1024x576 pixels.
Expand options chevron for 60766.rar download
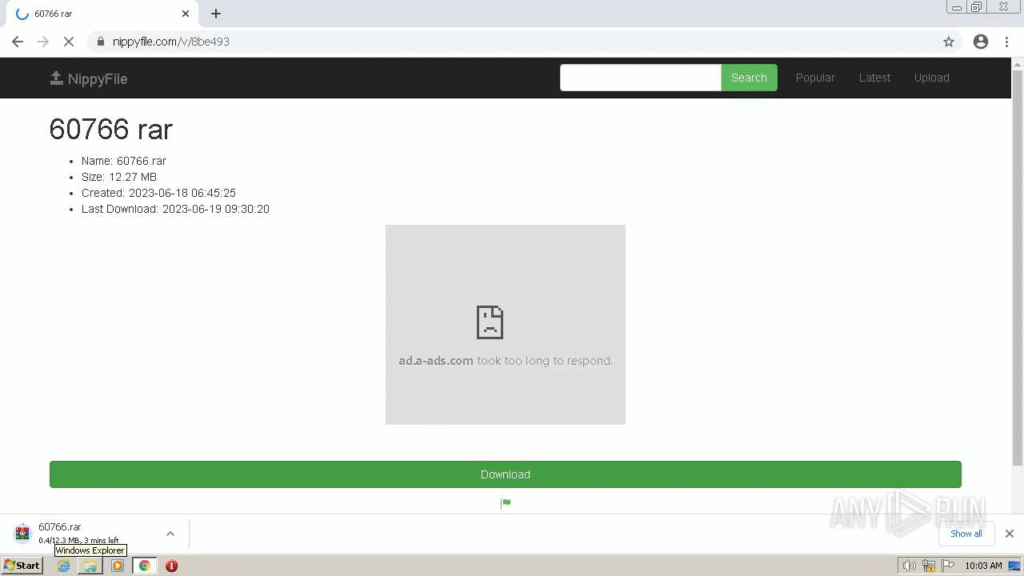170,534
